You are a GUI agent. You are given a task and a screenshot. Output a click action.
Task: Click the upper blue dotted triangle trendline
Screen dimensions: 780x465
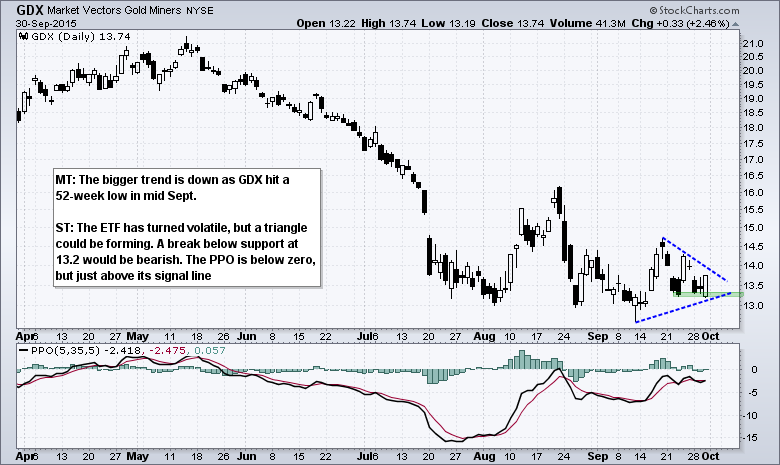click(695, 260)
